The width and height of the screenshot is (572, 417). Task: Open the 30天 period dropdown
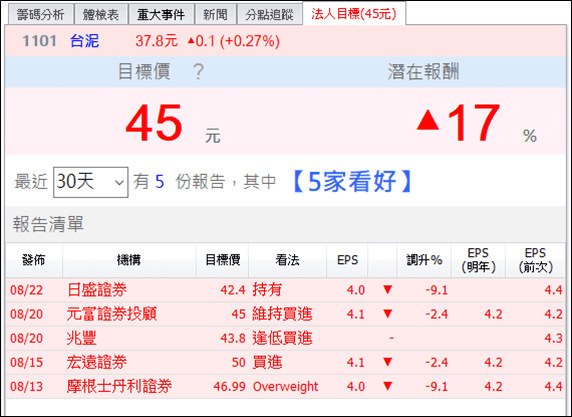tap(90, 182)
